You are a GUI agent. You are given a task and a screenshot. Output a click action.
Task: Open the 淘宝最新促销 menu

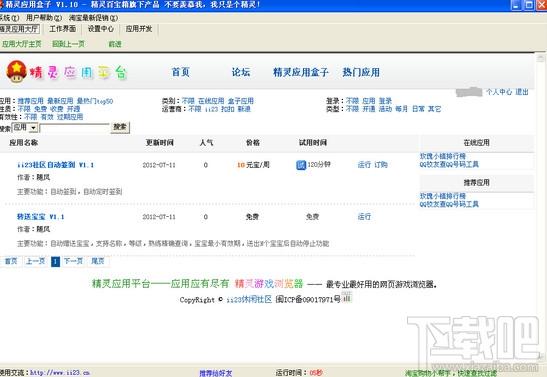point(93,17)
